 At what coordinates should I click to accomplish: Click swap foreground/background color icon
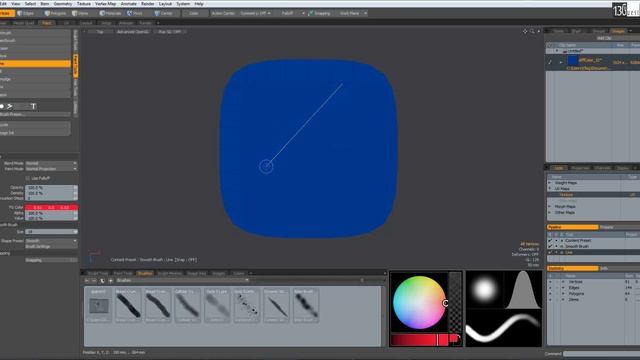458,338
